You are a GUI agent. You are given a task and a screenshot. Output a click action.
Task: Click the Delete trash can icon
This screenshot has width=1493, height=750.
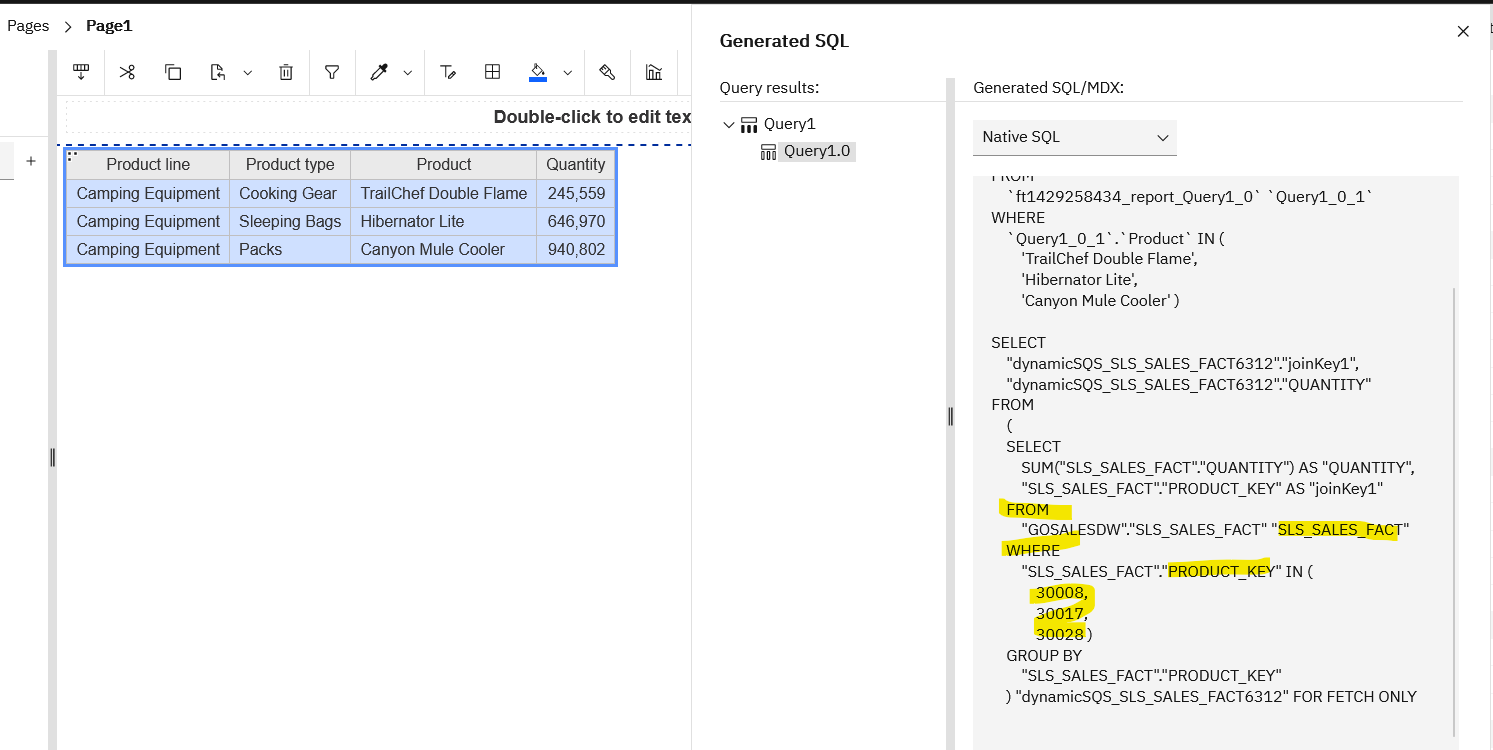[x=286, y=72]
